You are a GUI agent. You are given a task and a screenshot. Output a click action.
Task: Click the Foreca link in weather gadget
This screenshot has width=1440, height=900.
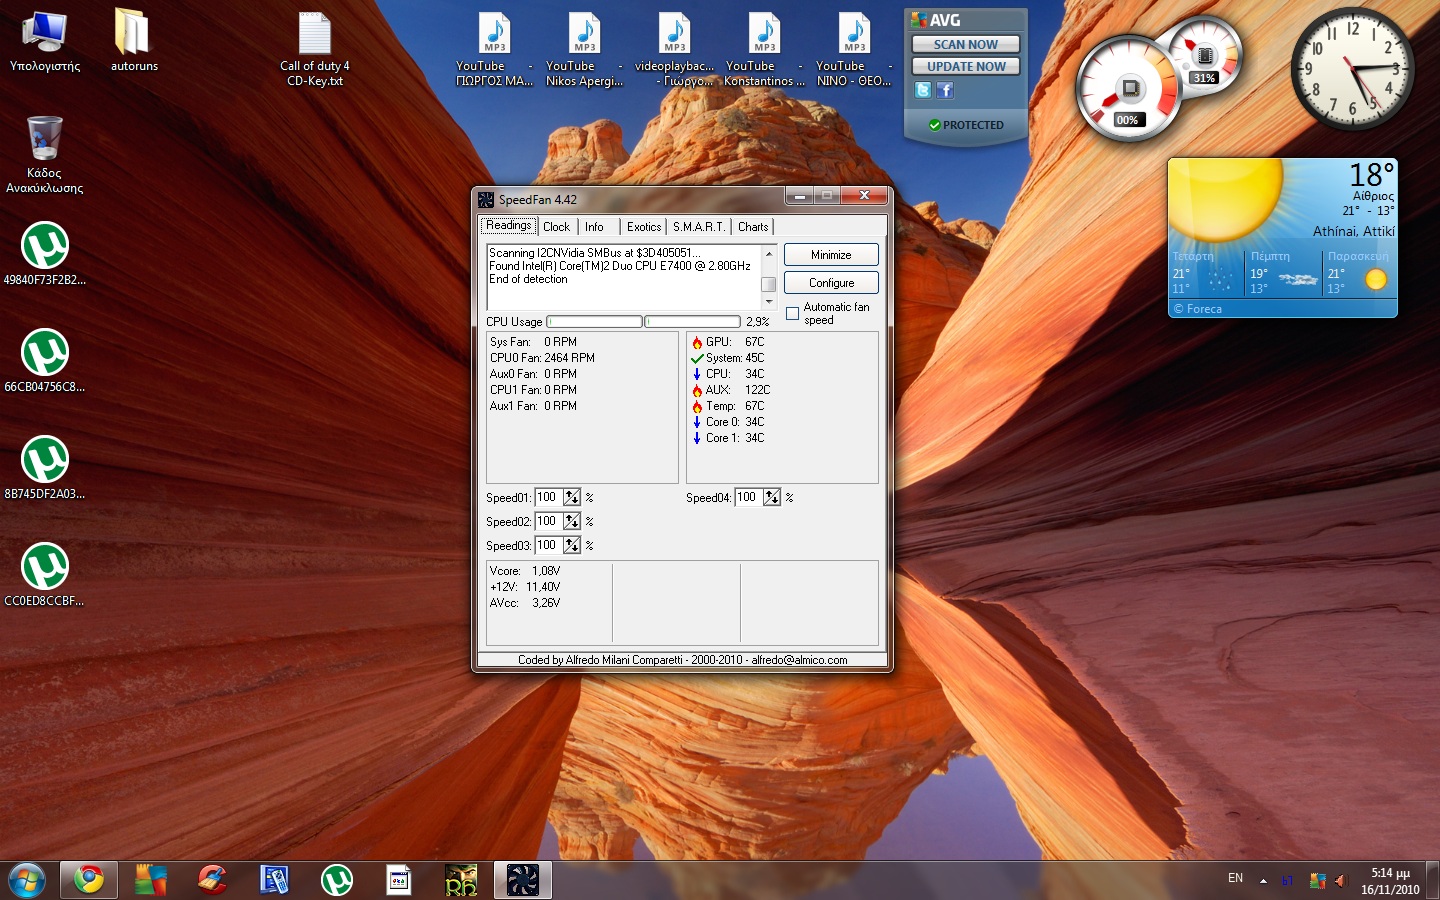[1198, 309]
